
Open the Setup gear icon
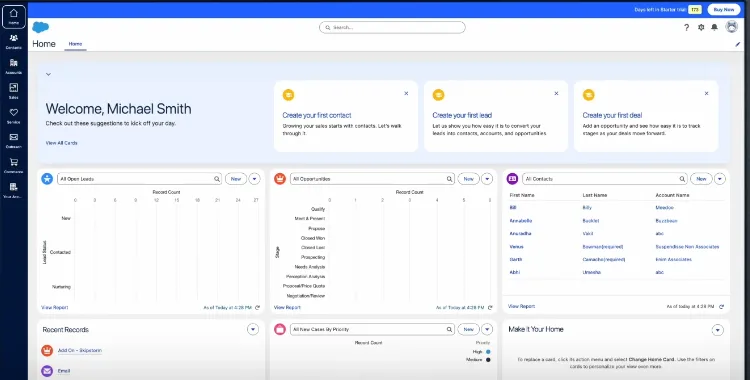(701, 27)
